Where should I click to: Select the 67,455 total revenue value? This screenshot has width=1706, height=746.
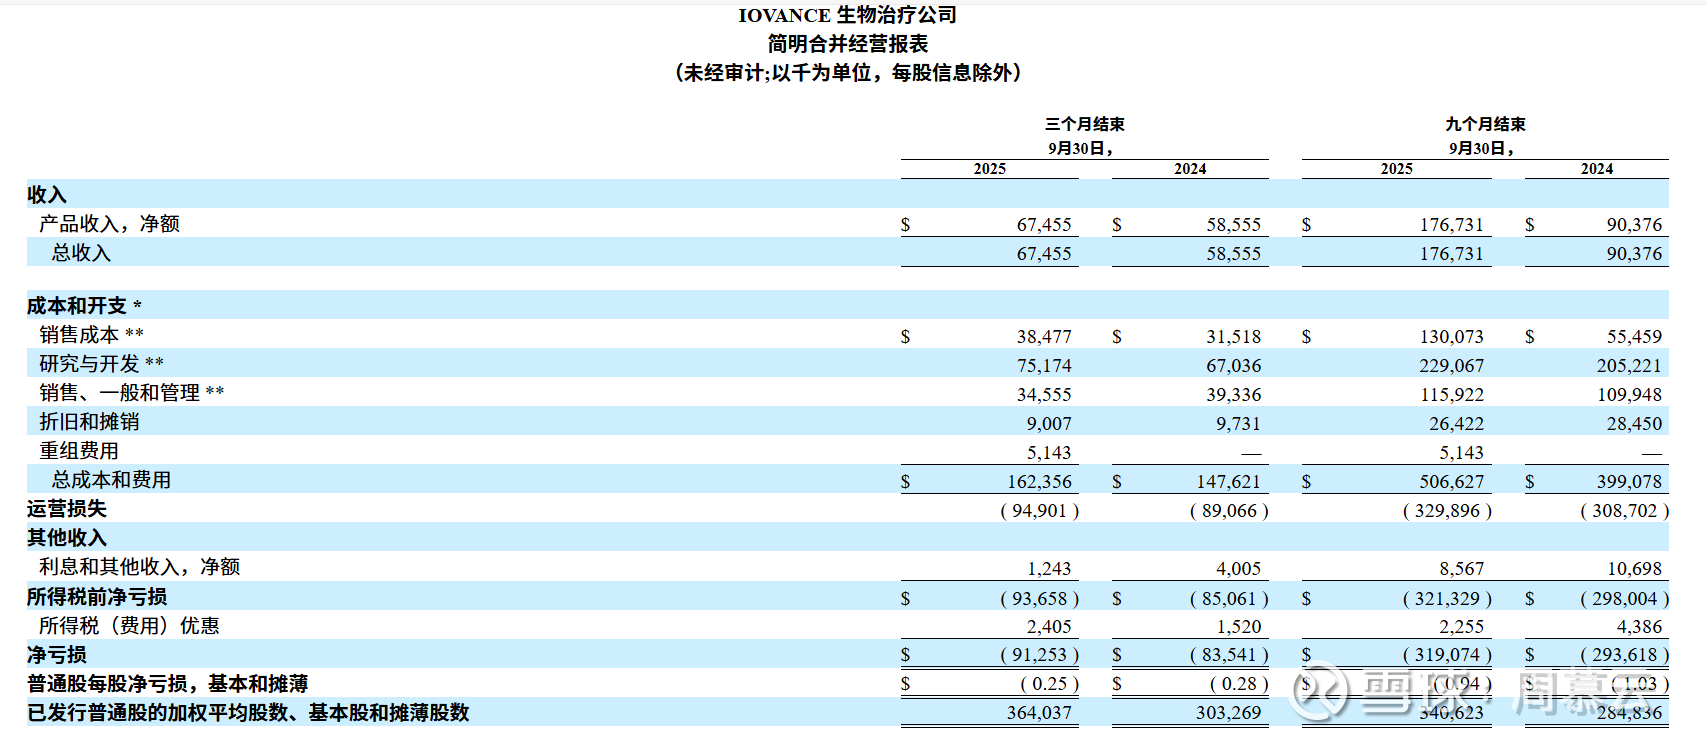(1044, 253)
